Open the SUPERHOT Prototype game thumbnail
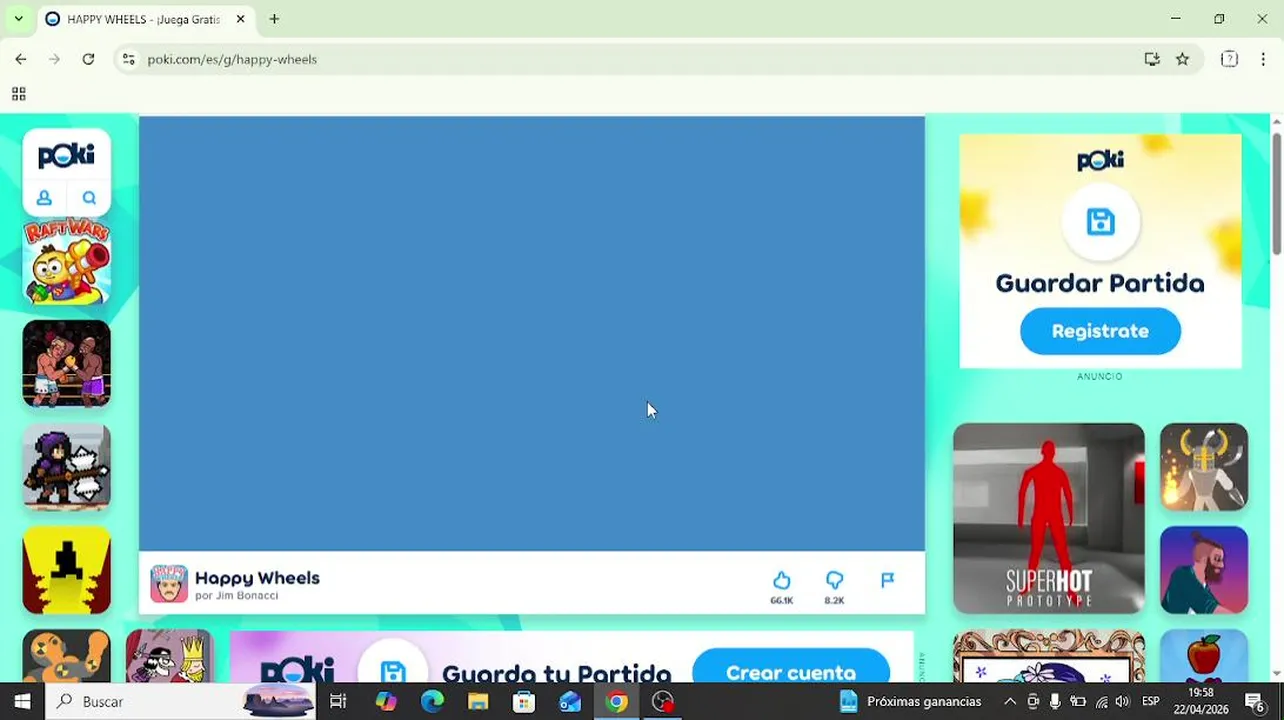The width and height of the screenshot is (1284, 720). click(1048, 518)
